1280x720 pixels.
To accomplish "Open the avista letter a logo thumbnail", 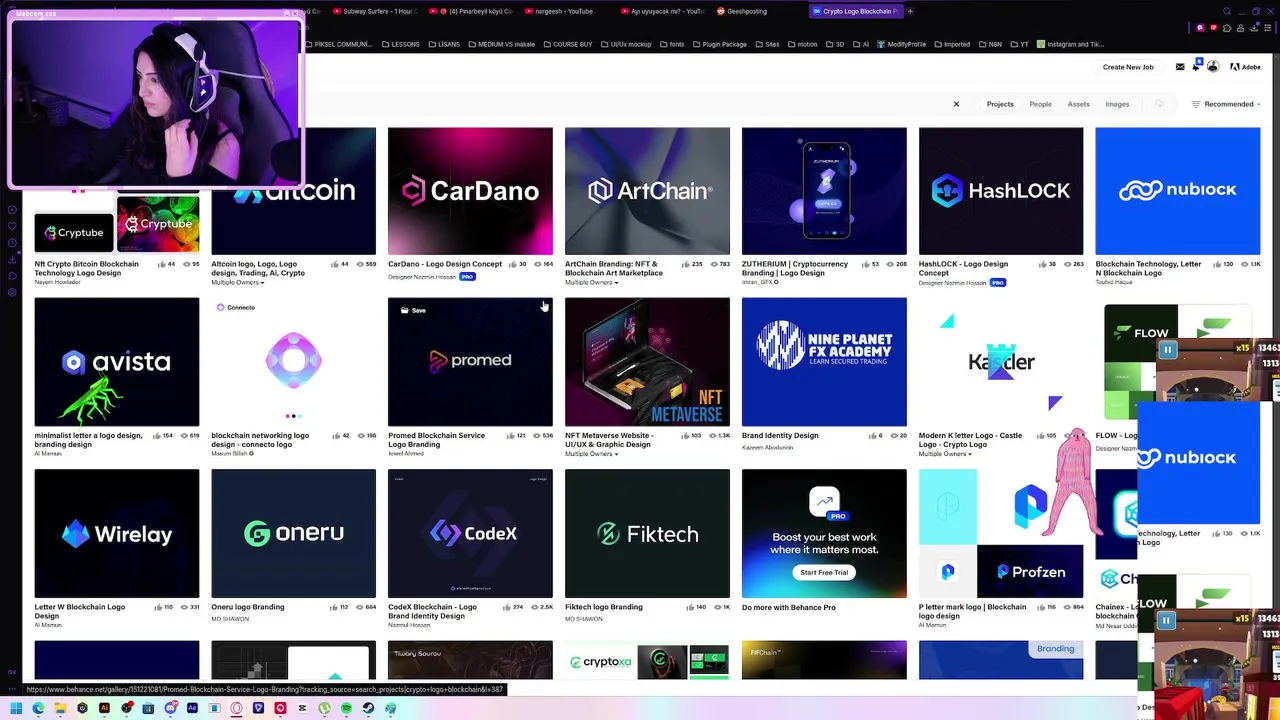I will pyautogui.click(x=117, y=362).
